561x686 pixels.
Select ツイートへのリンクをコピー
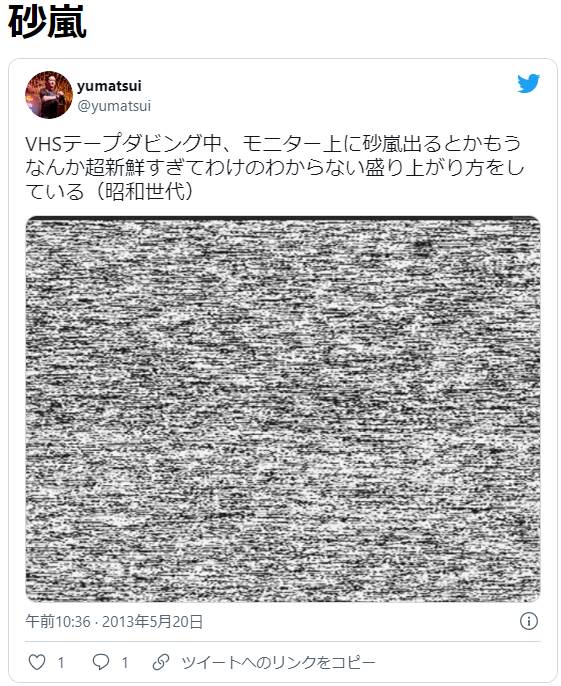coord(279,662)
